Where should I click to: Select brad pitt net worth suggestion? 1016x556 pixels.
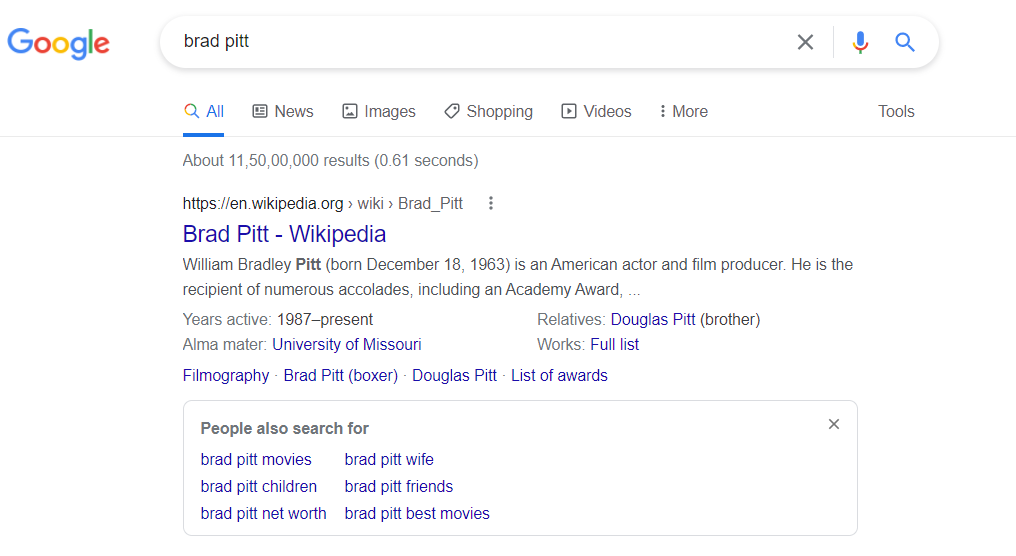click(263, 513)
